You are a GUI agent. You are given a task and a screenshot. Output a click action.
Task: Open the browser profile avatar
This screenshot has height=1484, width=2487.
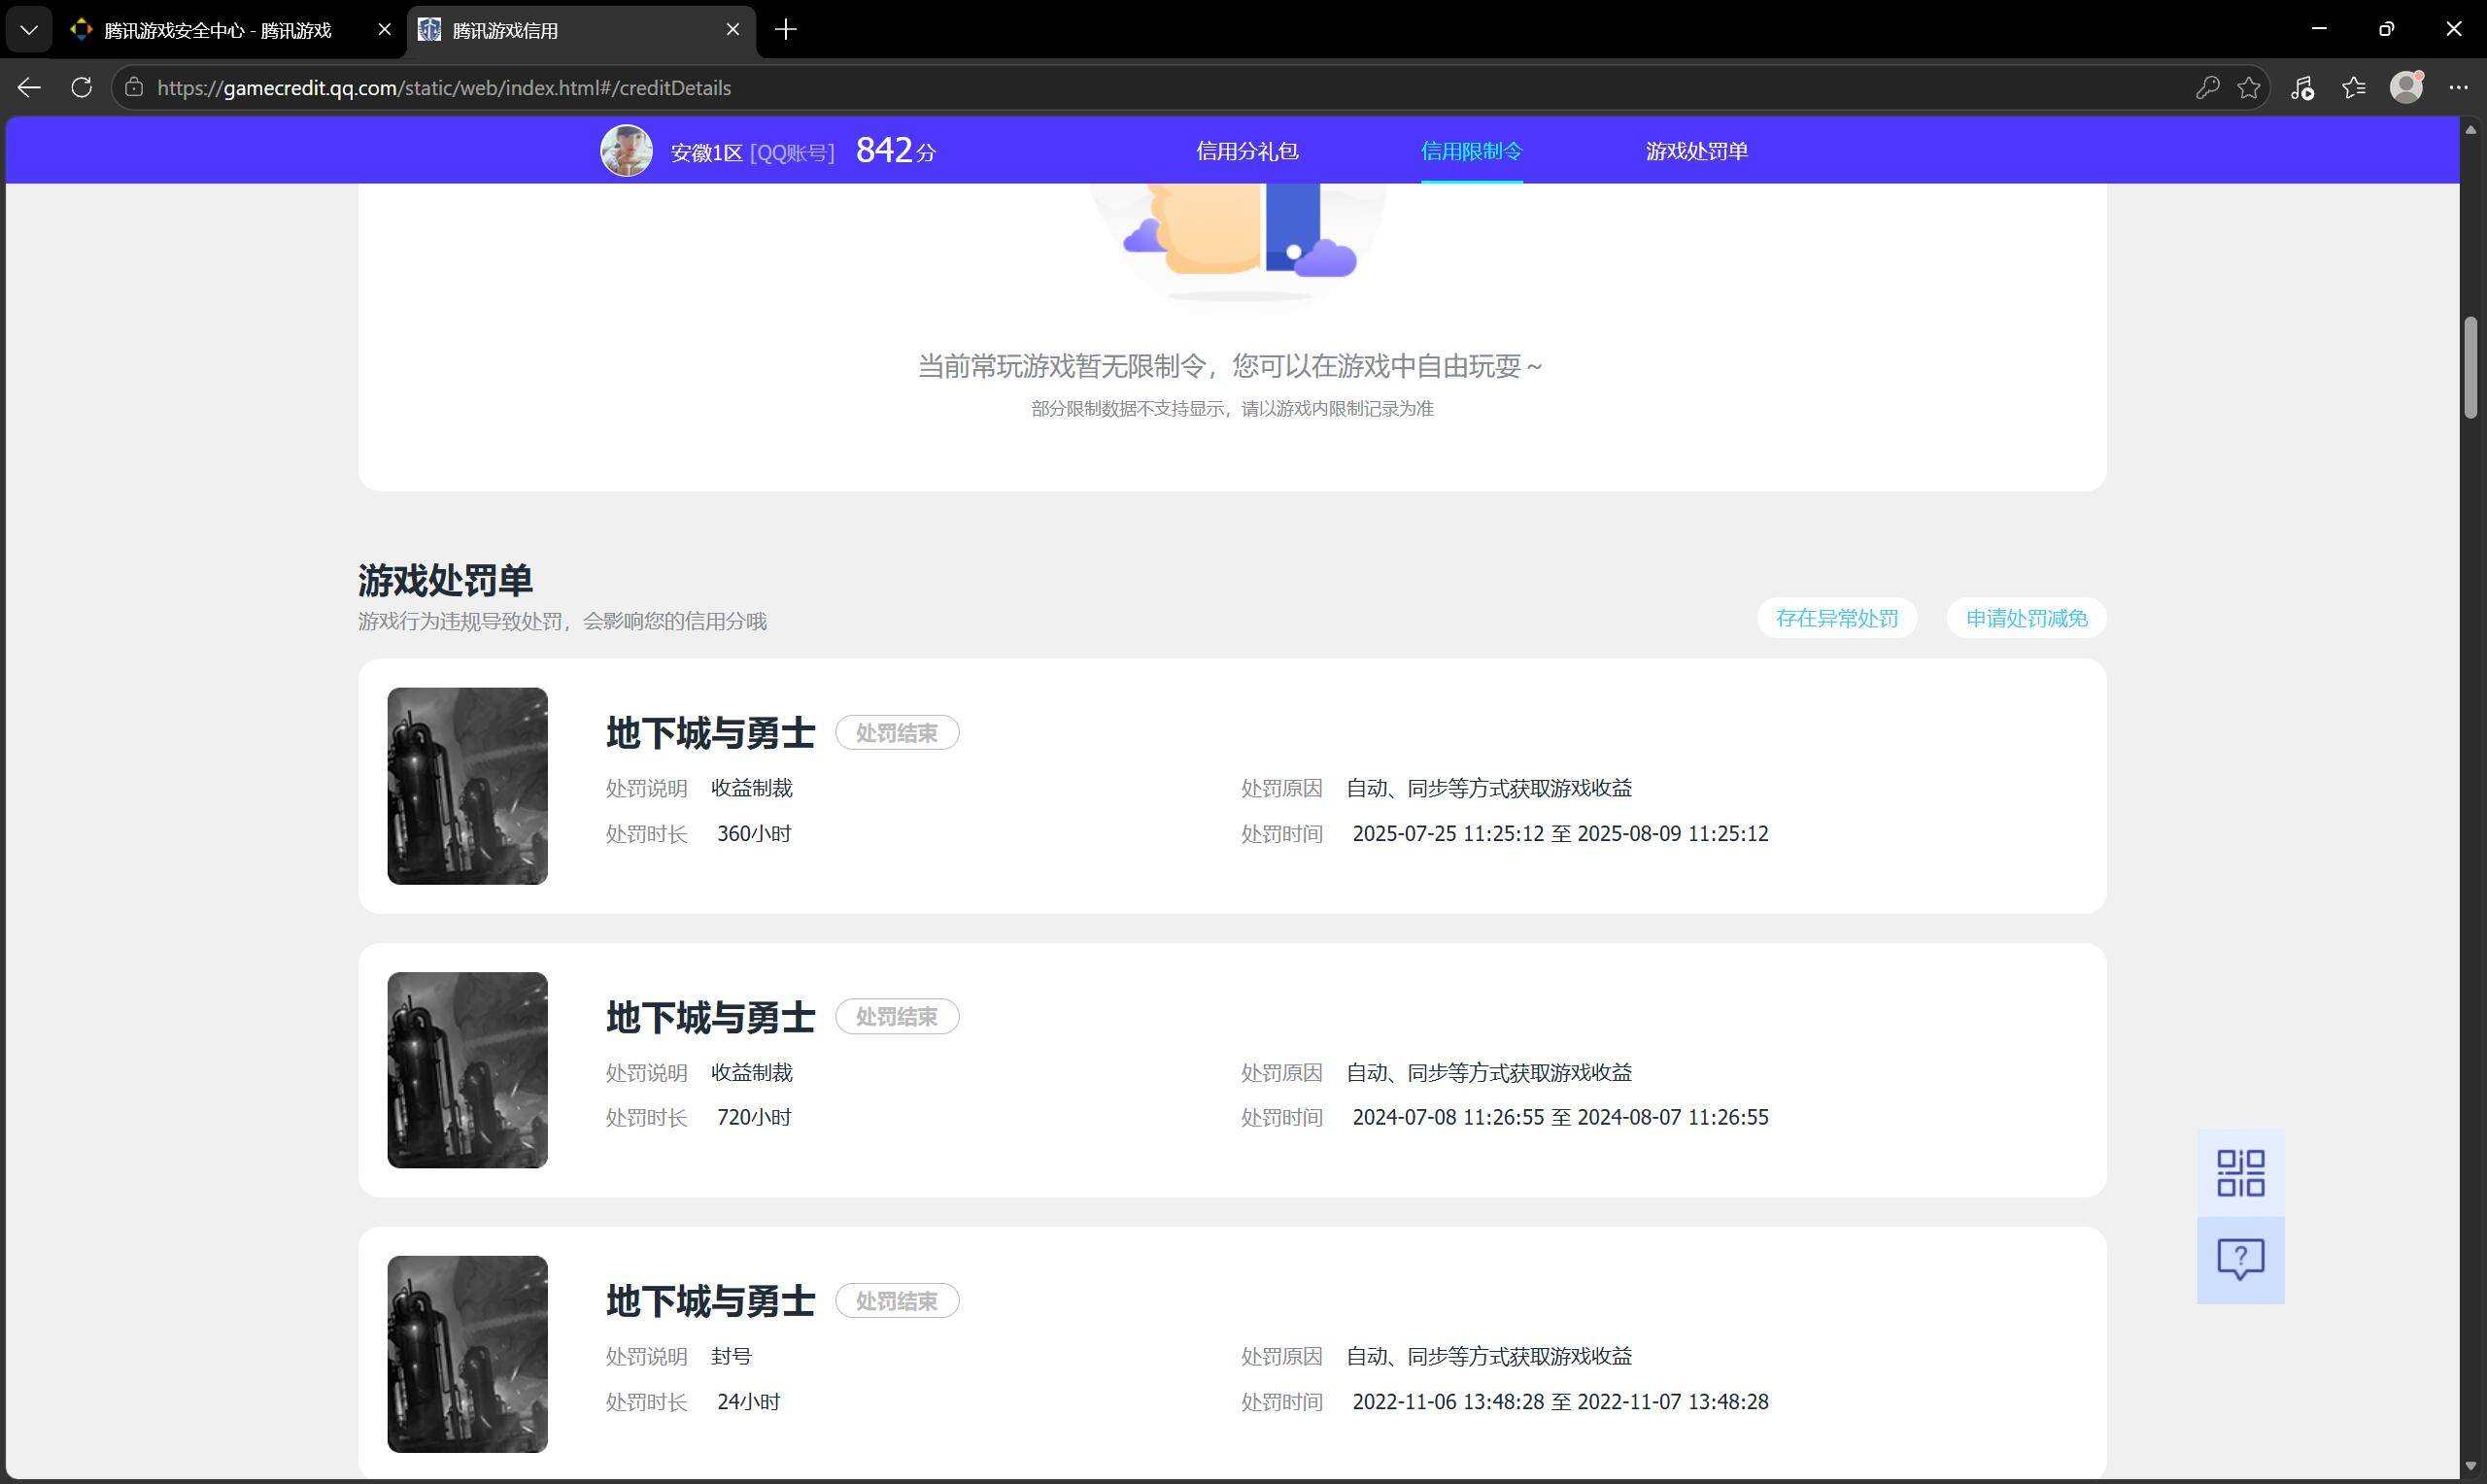[2406, 88]
